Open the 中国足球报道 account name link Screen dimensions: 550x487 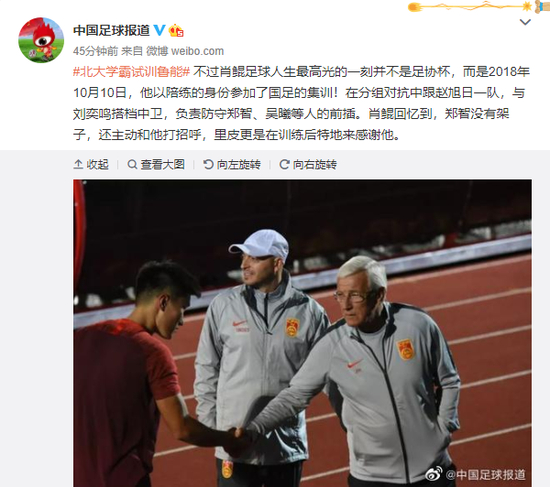[x=111, y=31]
